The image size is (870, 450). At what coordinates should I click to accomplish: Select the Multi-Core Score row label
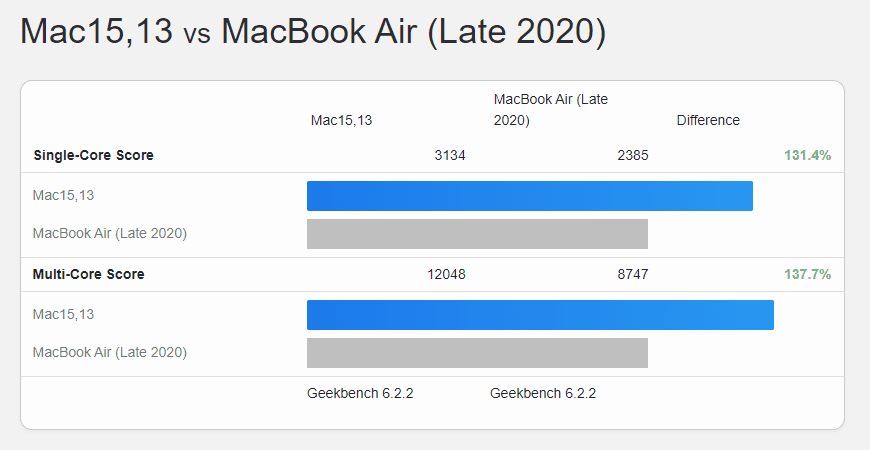pos(88,274)
